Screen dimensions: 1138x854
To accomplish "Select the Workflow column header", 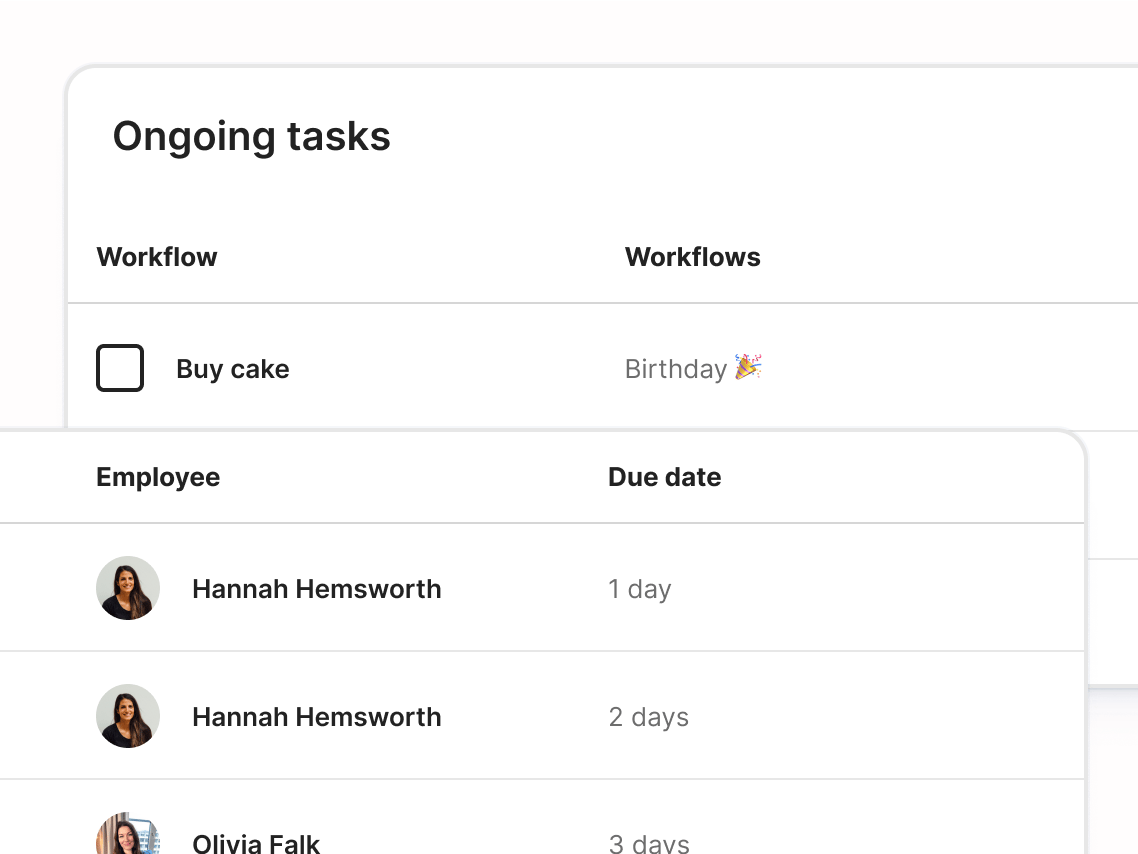I will 156,257.
